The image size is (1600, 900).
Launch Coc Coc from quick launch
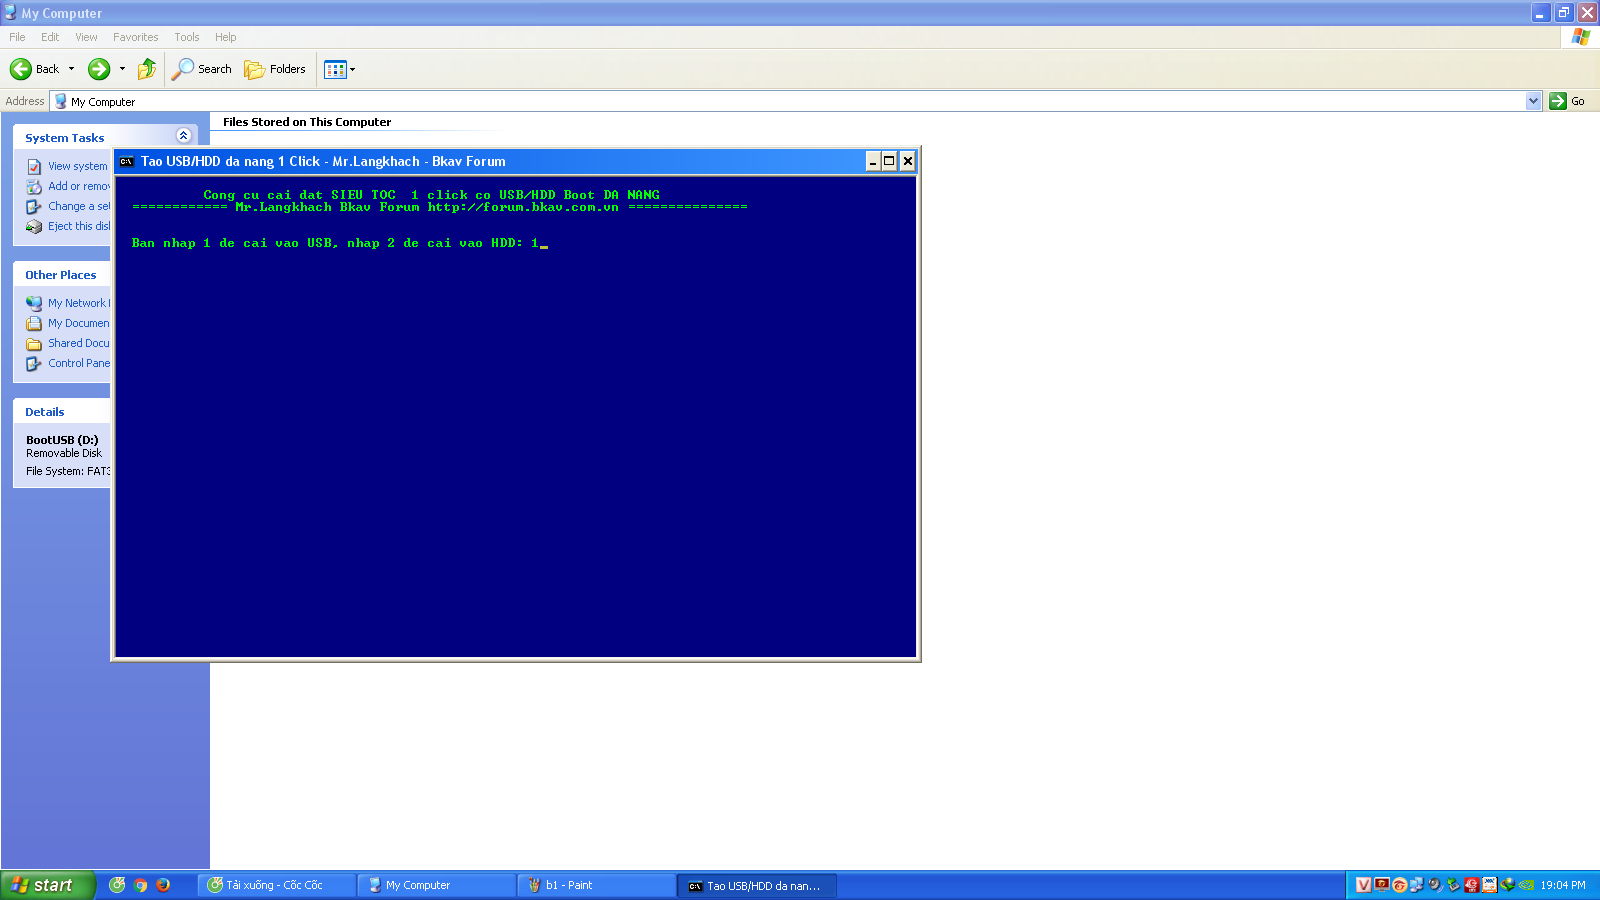click(x=117, y=885)
